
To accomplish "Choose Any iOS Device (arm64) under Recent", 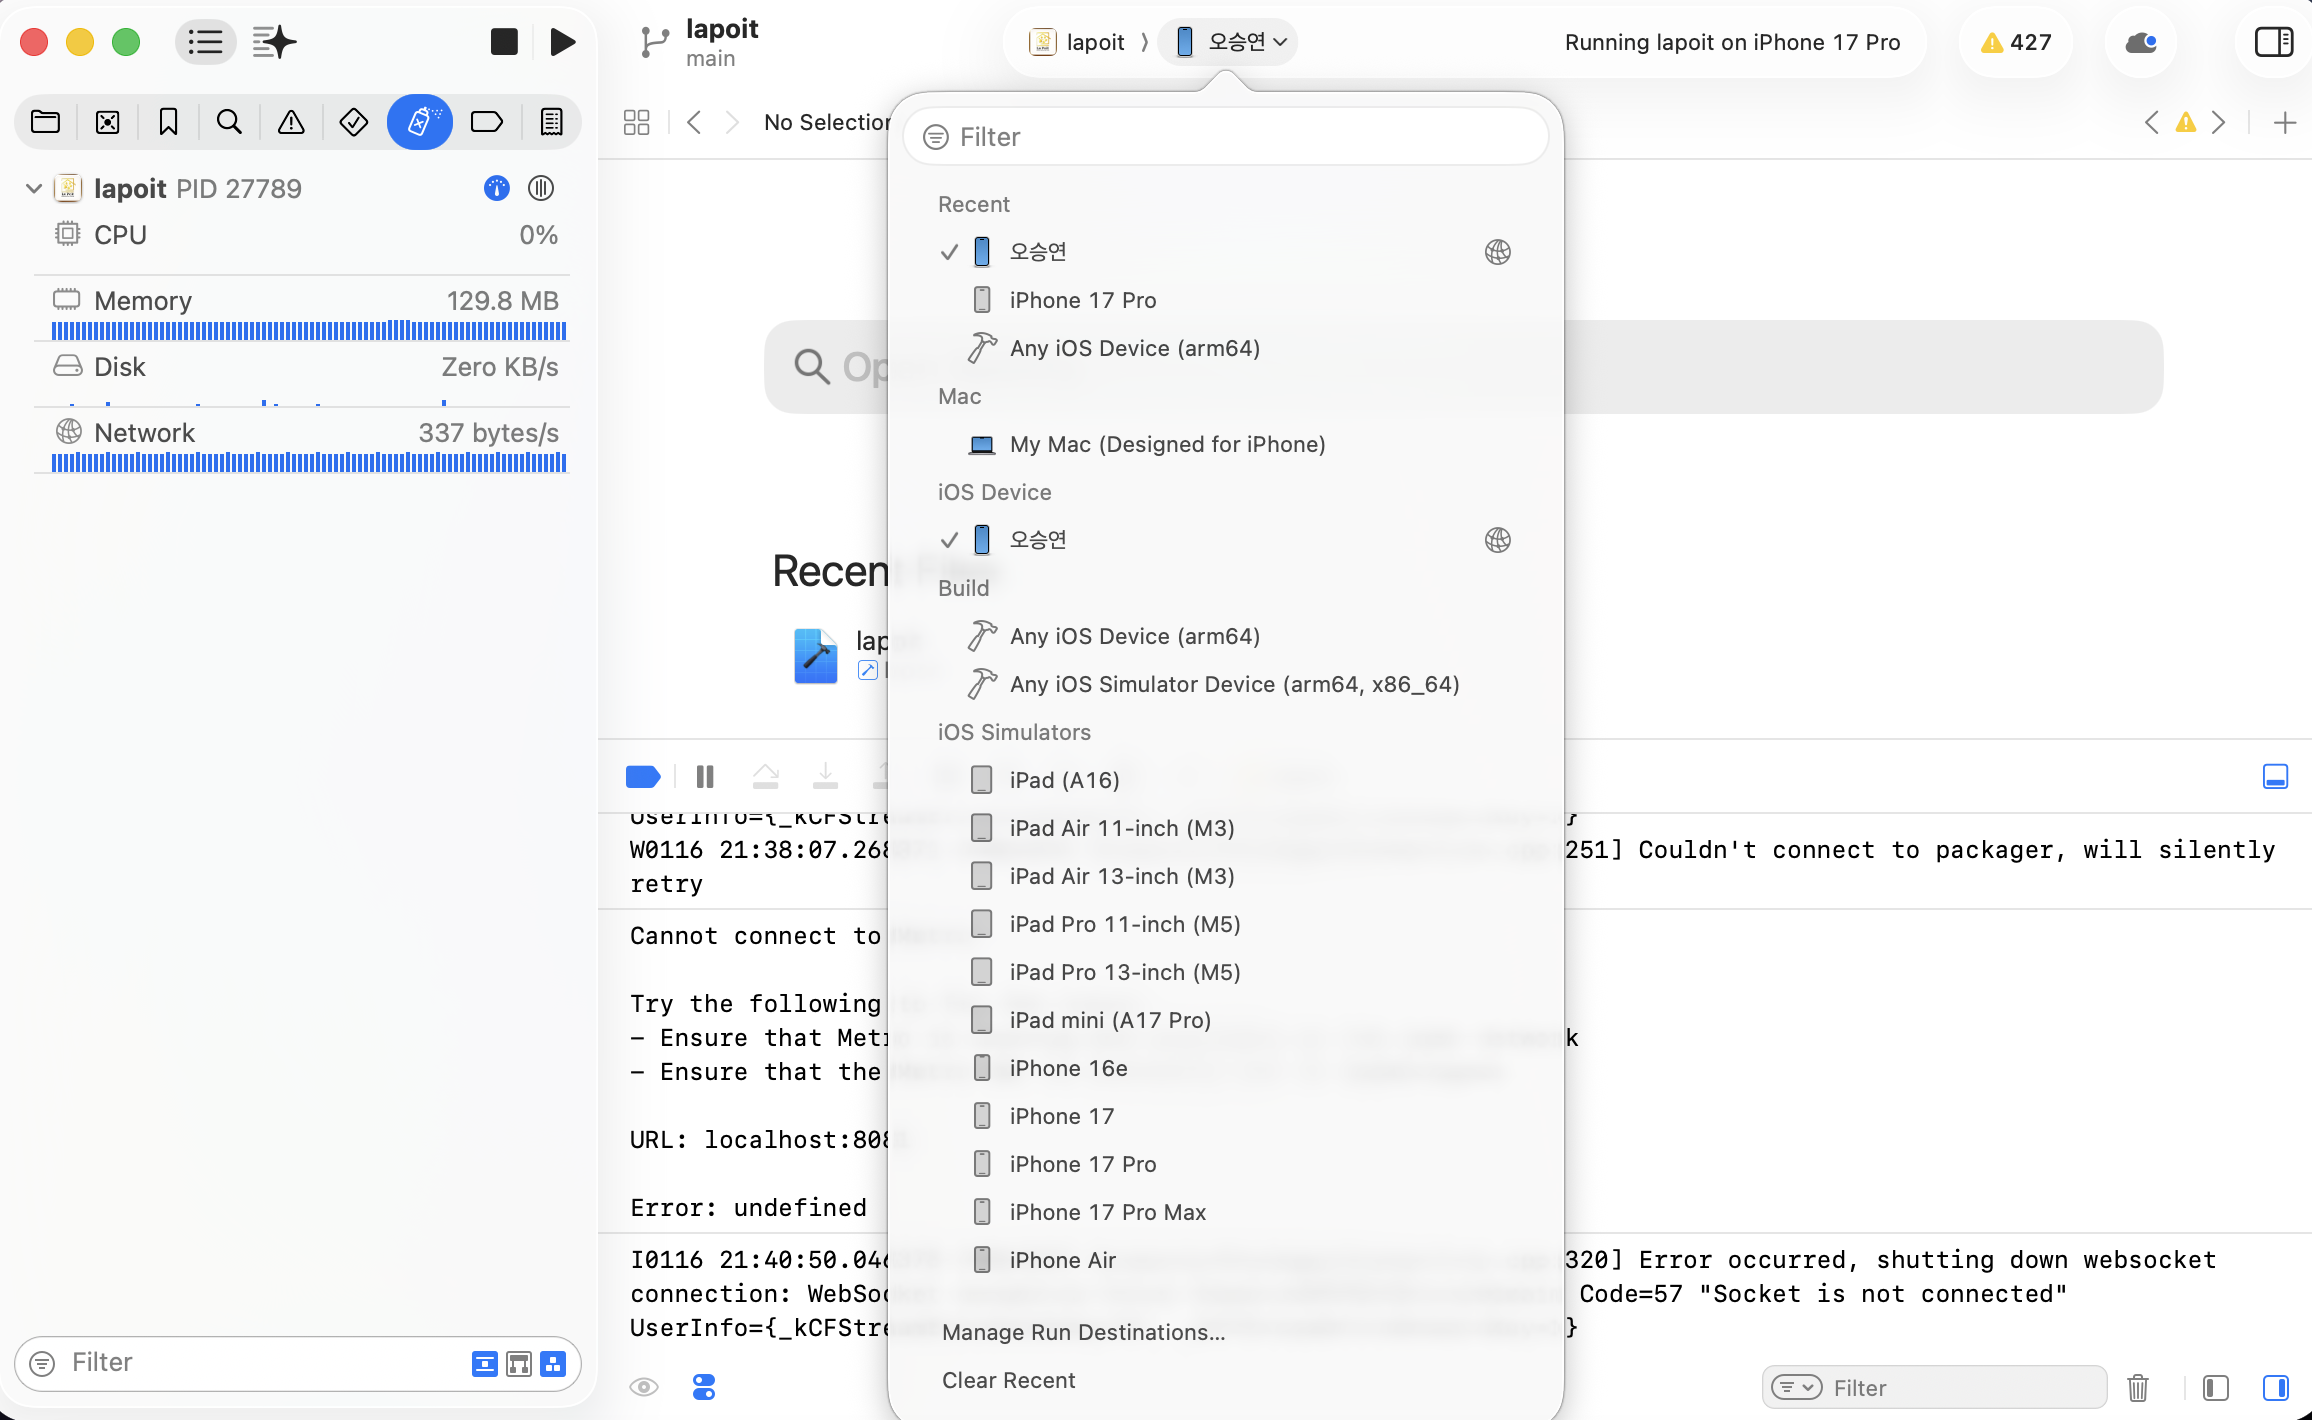I will [x=1226, y=348].
